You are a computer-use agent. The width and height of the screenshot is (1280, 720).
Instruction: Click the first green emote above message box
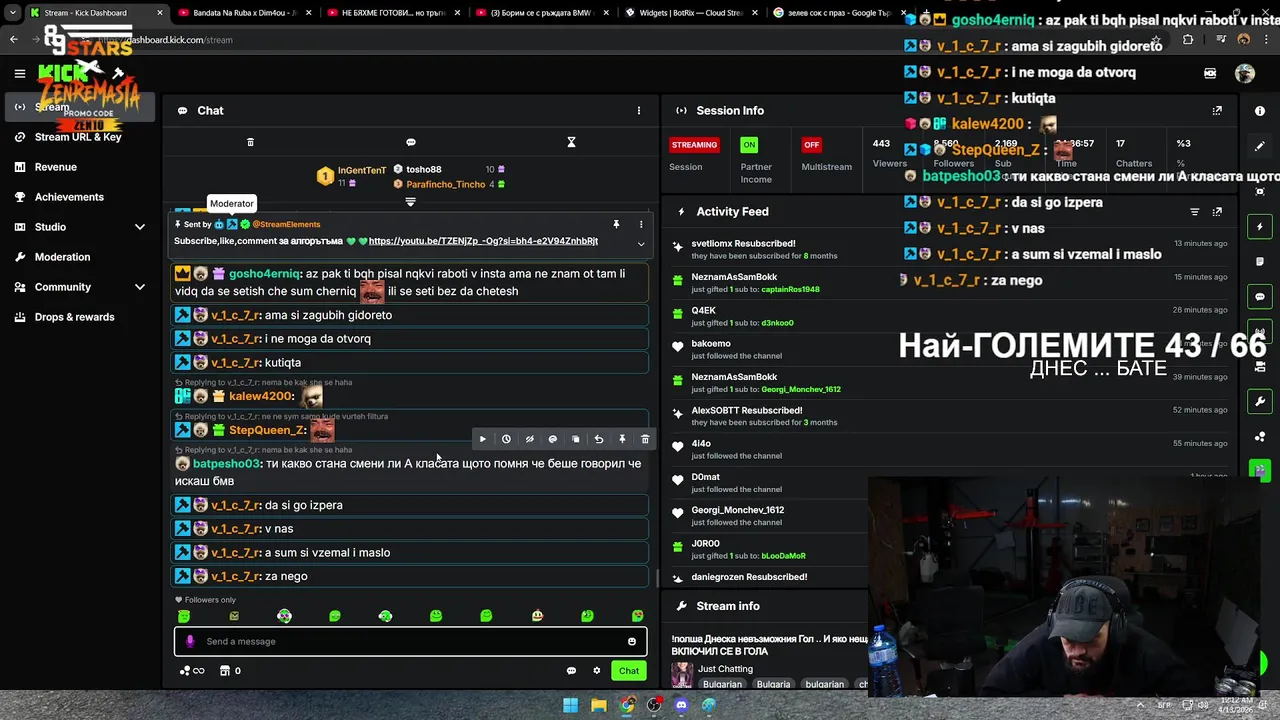pos(184,616)
